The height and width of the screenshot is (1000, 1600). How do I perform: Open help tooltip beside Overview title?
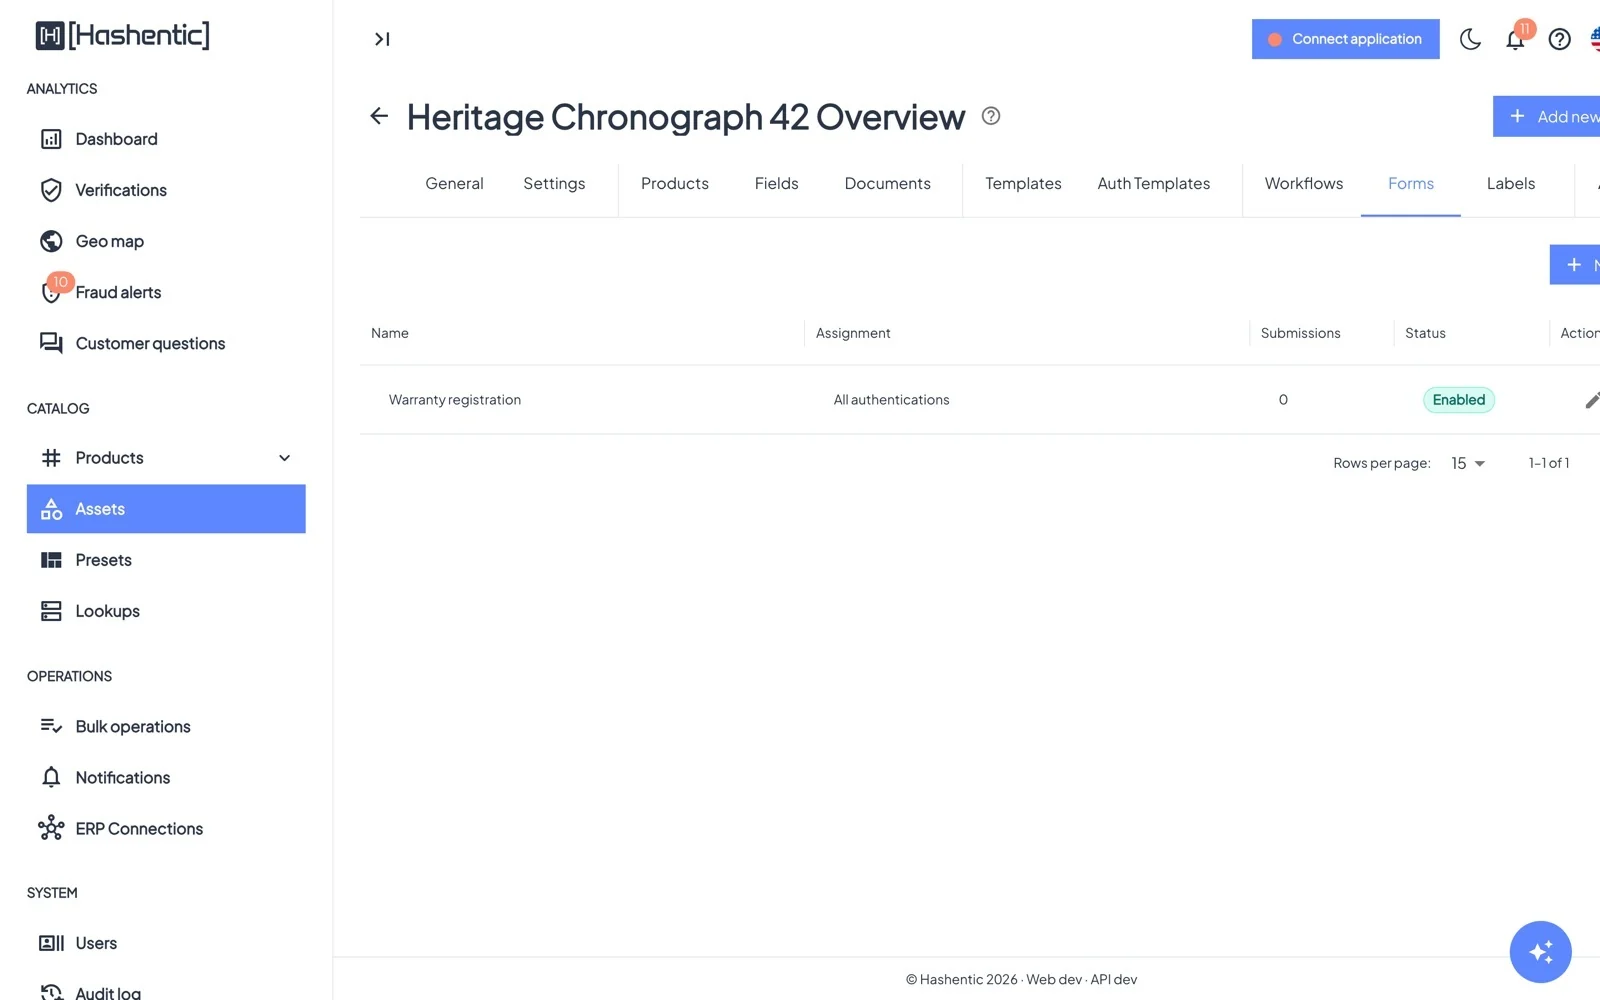(x=991, y=116)
